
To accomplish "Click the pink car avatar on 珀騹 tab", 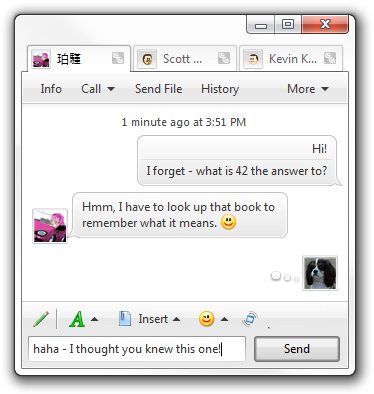I will (x=41, y=59).
